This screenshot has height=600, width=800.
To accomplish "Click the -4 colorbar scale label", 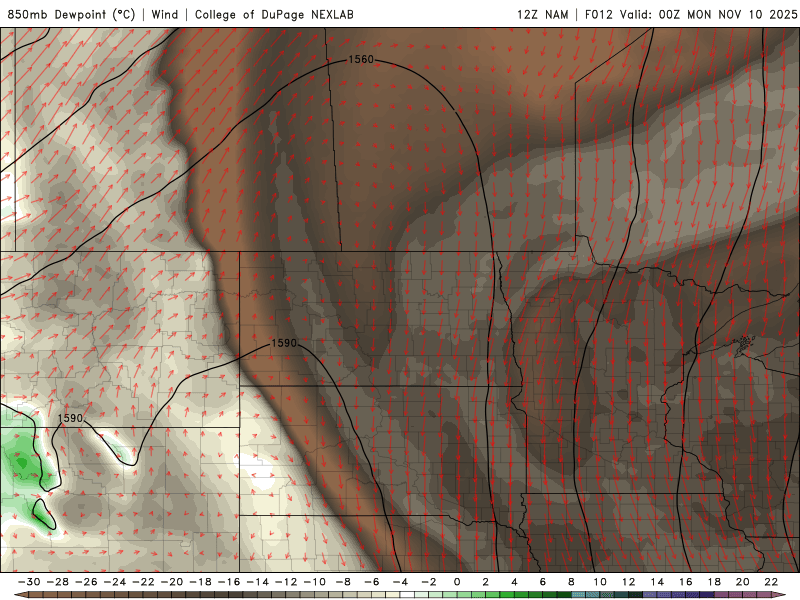I will point(401,582).
